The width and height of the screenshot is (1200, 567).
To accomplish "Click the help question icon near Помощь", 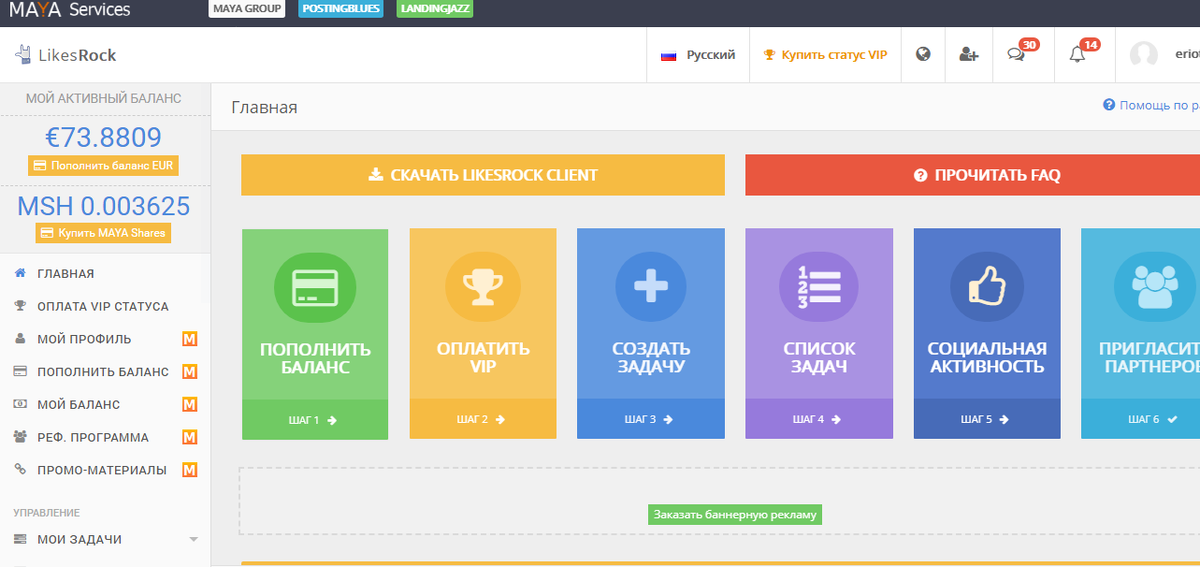I will 1109,105.
